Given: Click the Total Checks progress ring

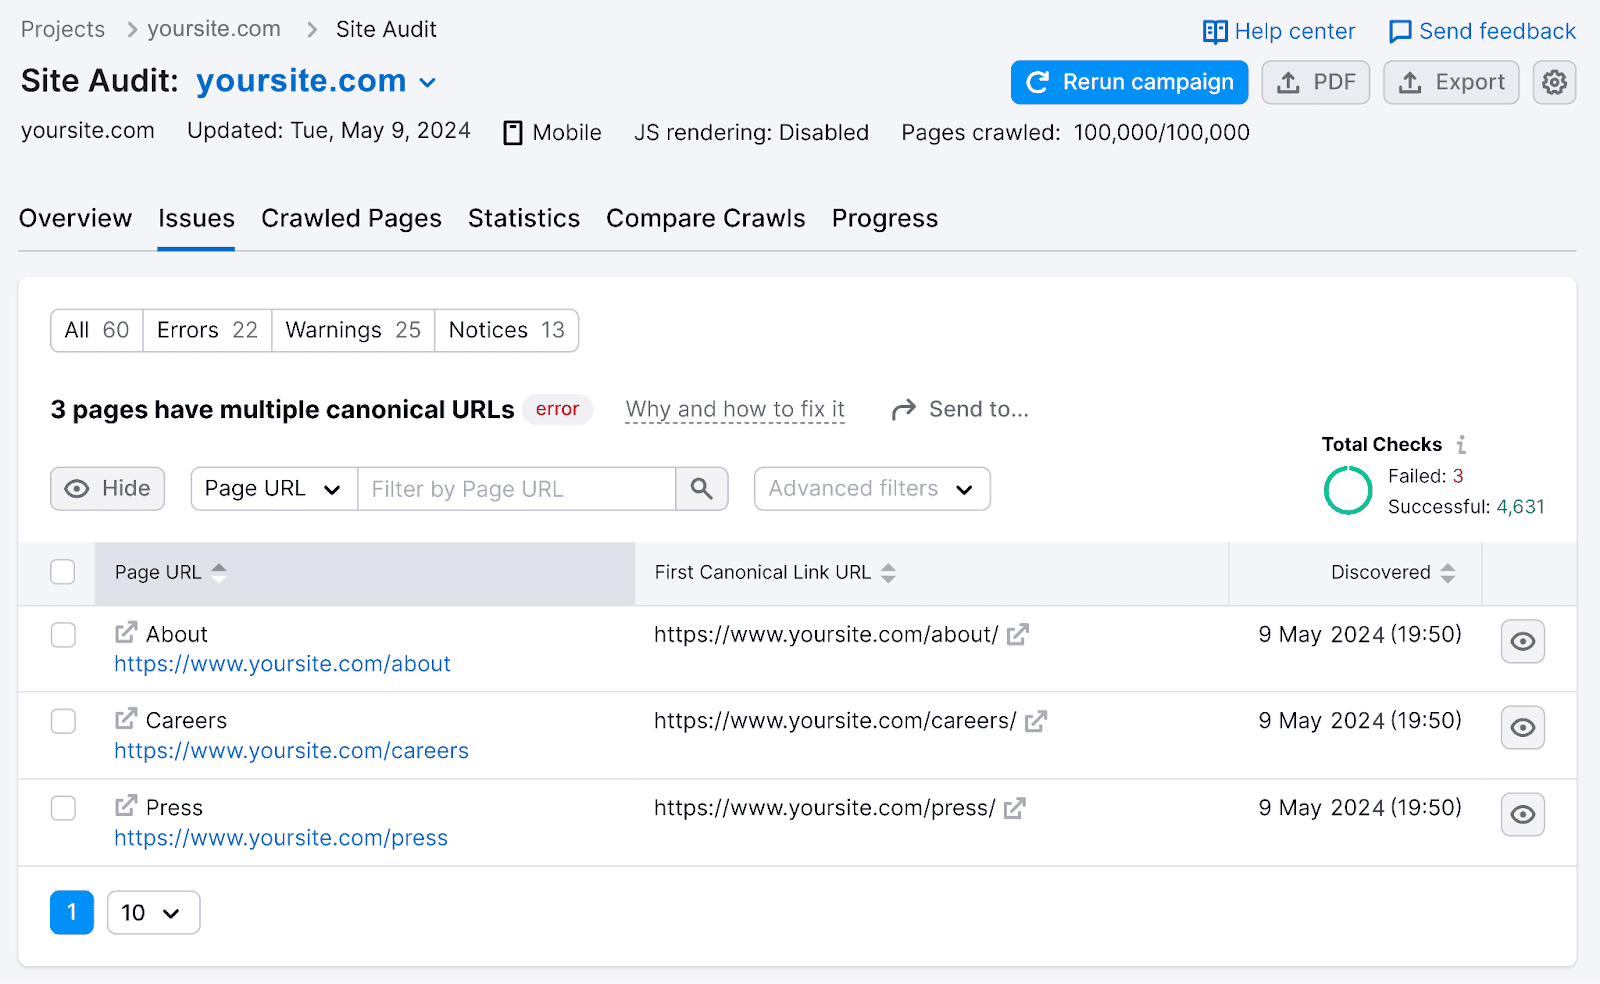Looking at the screenshot, I should [1347, 491].
